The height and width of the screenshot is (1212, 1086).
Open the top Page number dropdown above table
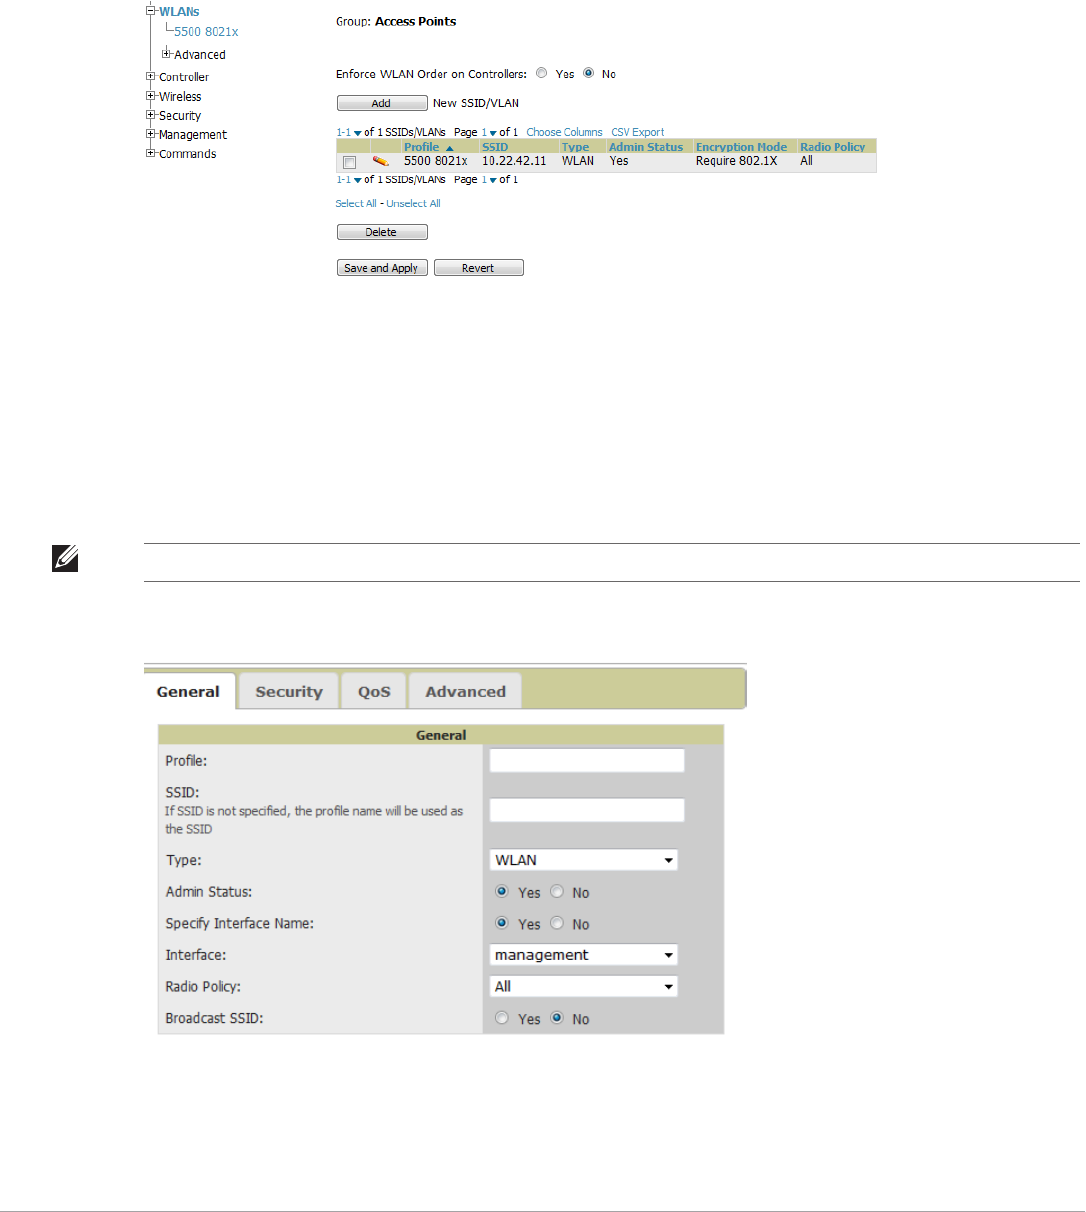pyautogui.click(x=489, y=132)
